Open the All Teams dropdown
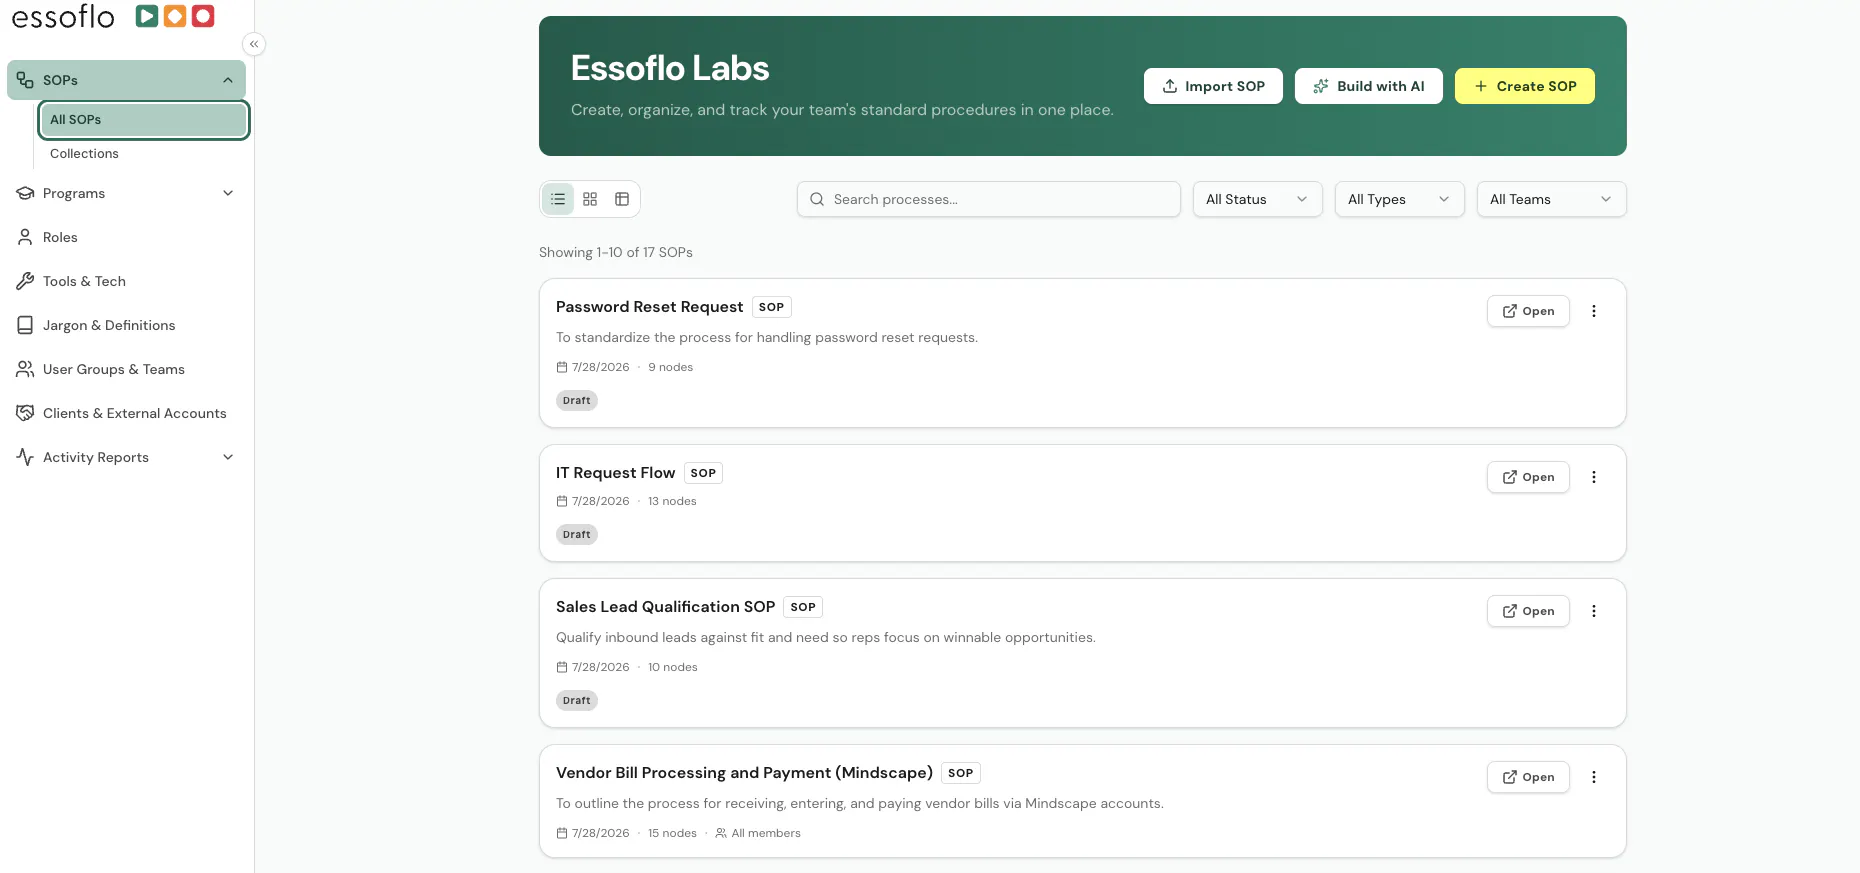This screenshot has height=873, width=1860. click(1551, 199)
